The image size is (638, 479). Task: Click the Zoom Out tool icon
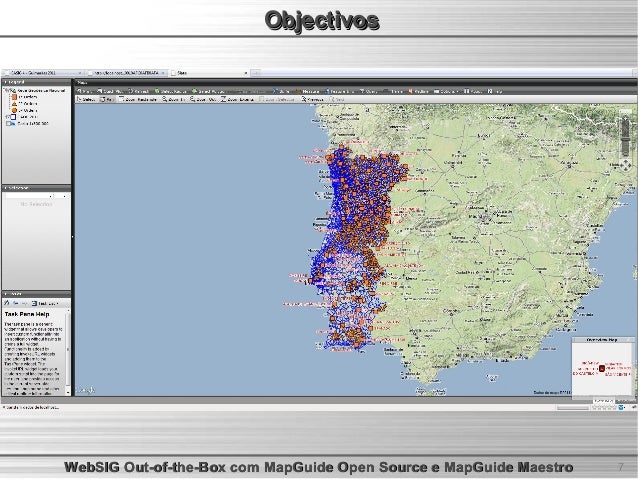pos(203,100)
